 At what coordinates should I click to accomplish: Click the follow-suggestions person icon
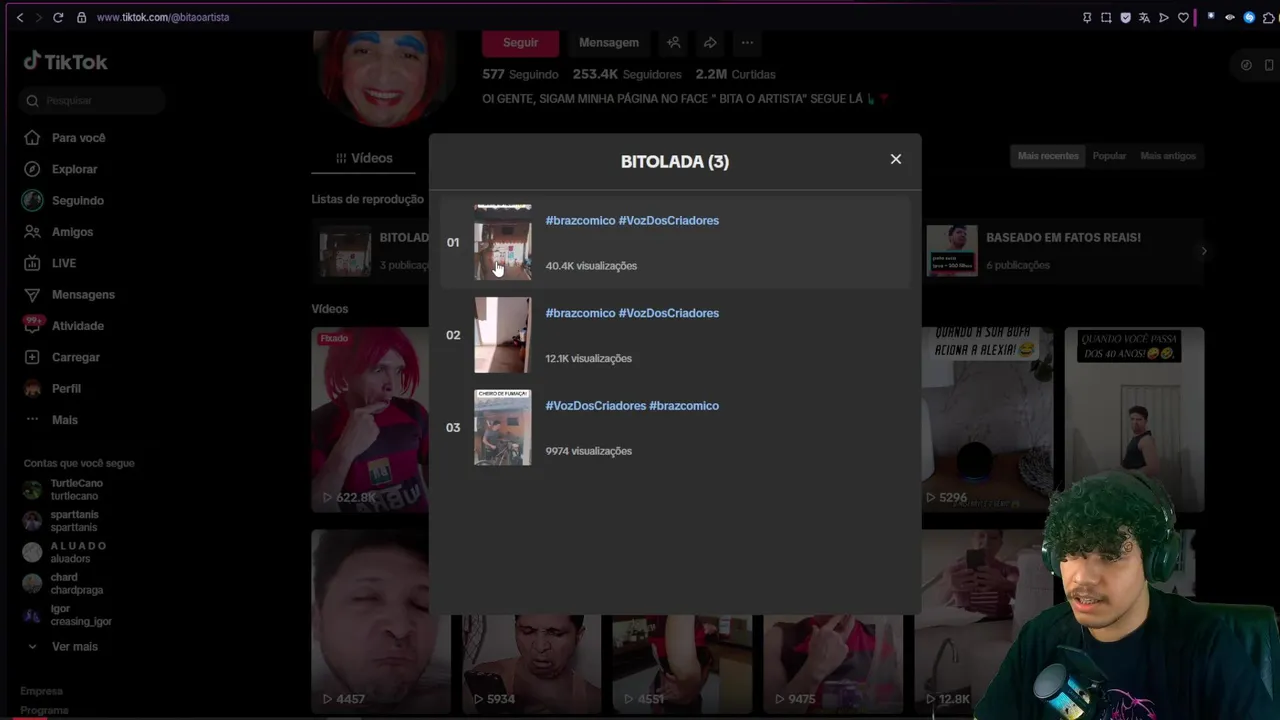pyautogui.click(x=674, y=43)
